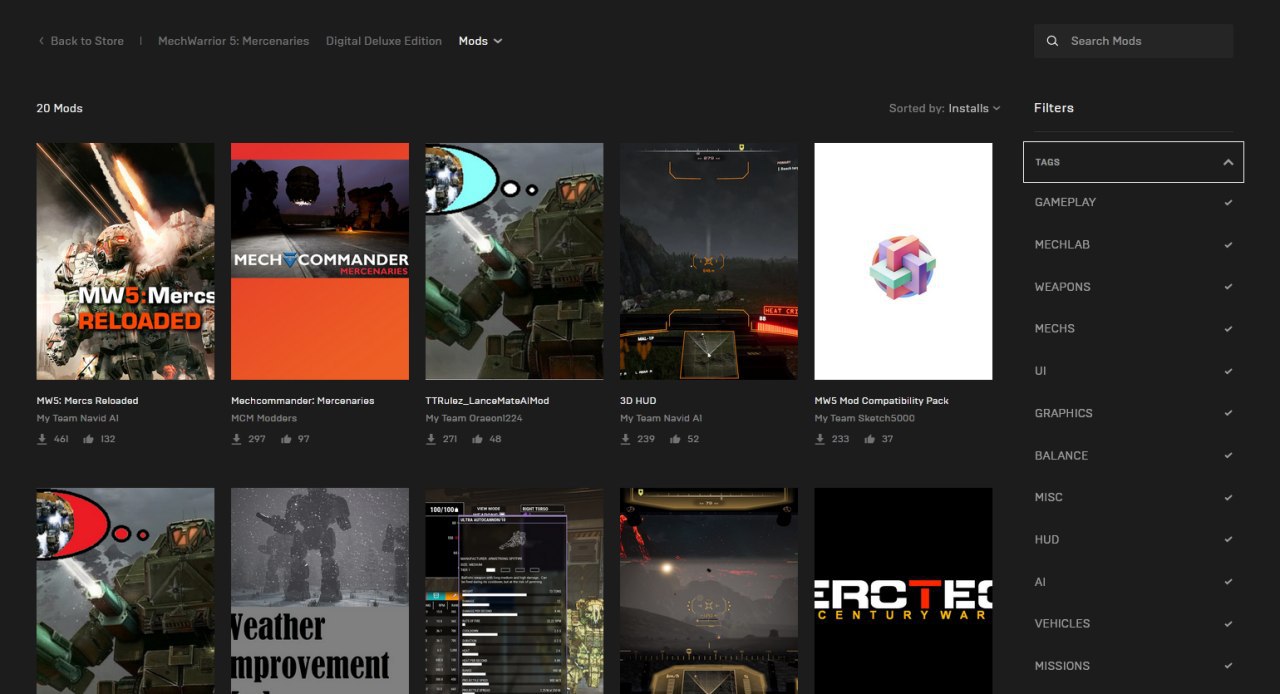Collapse the TAGS filter section
The image size is (1280, 694).
pos(1133,162)
